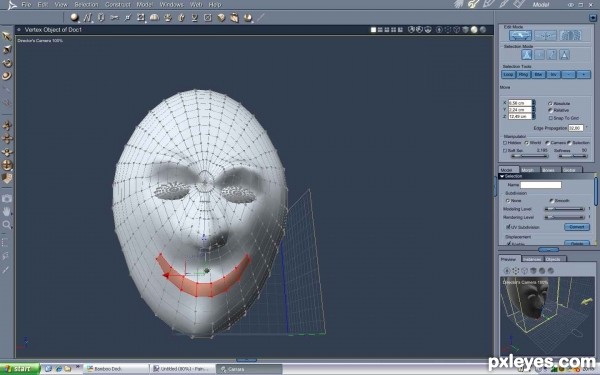This screenshot has height=375, width=600.
Task: Choose the wireframe cube display mode
Action: pos(457,30)
